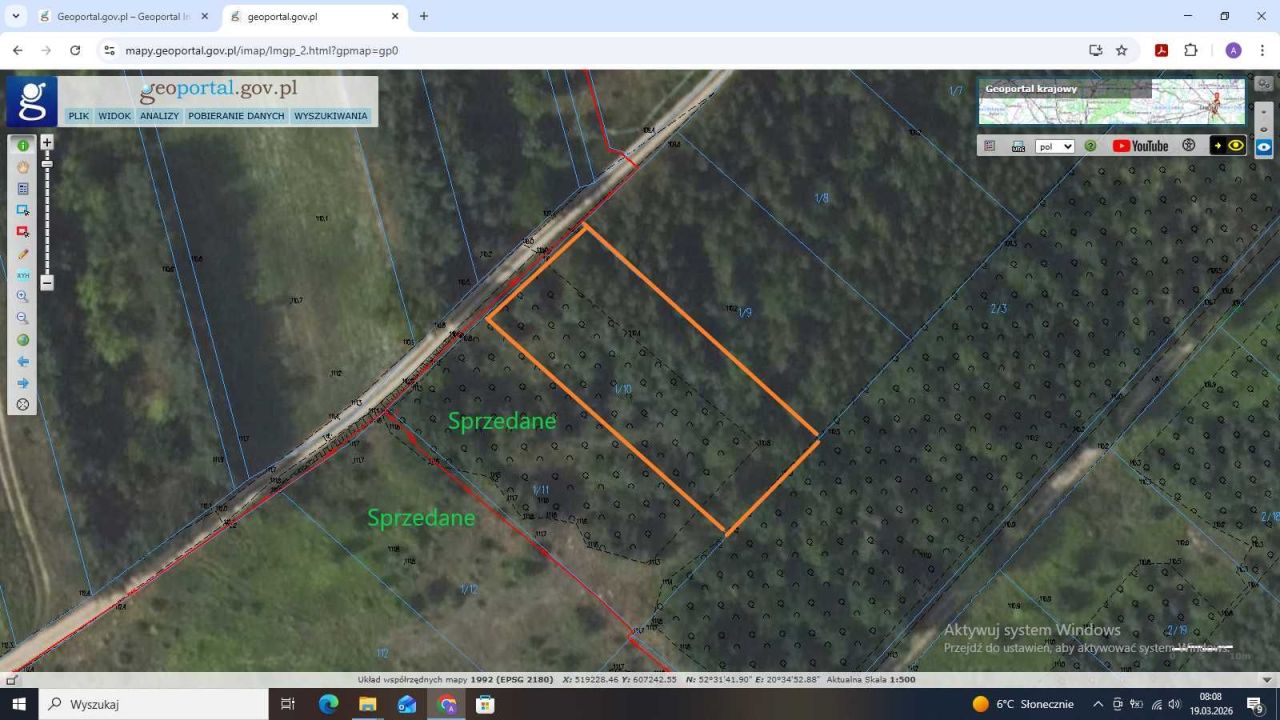This screenshot has width=1280, height=720.
Task: Open Task View on the taskbar
Action: pyautogui.click(x=288, y=704)
